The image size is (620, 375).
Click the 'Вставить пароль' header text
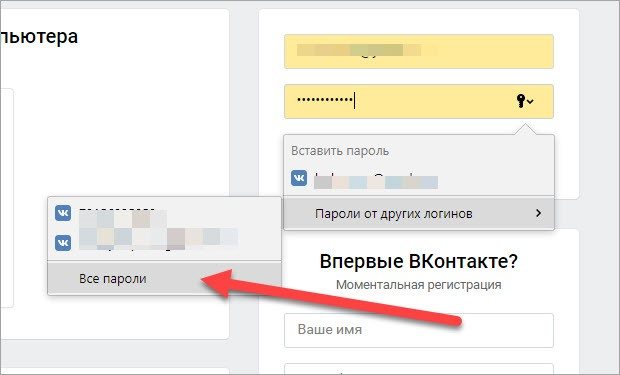pos(340,151)
